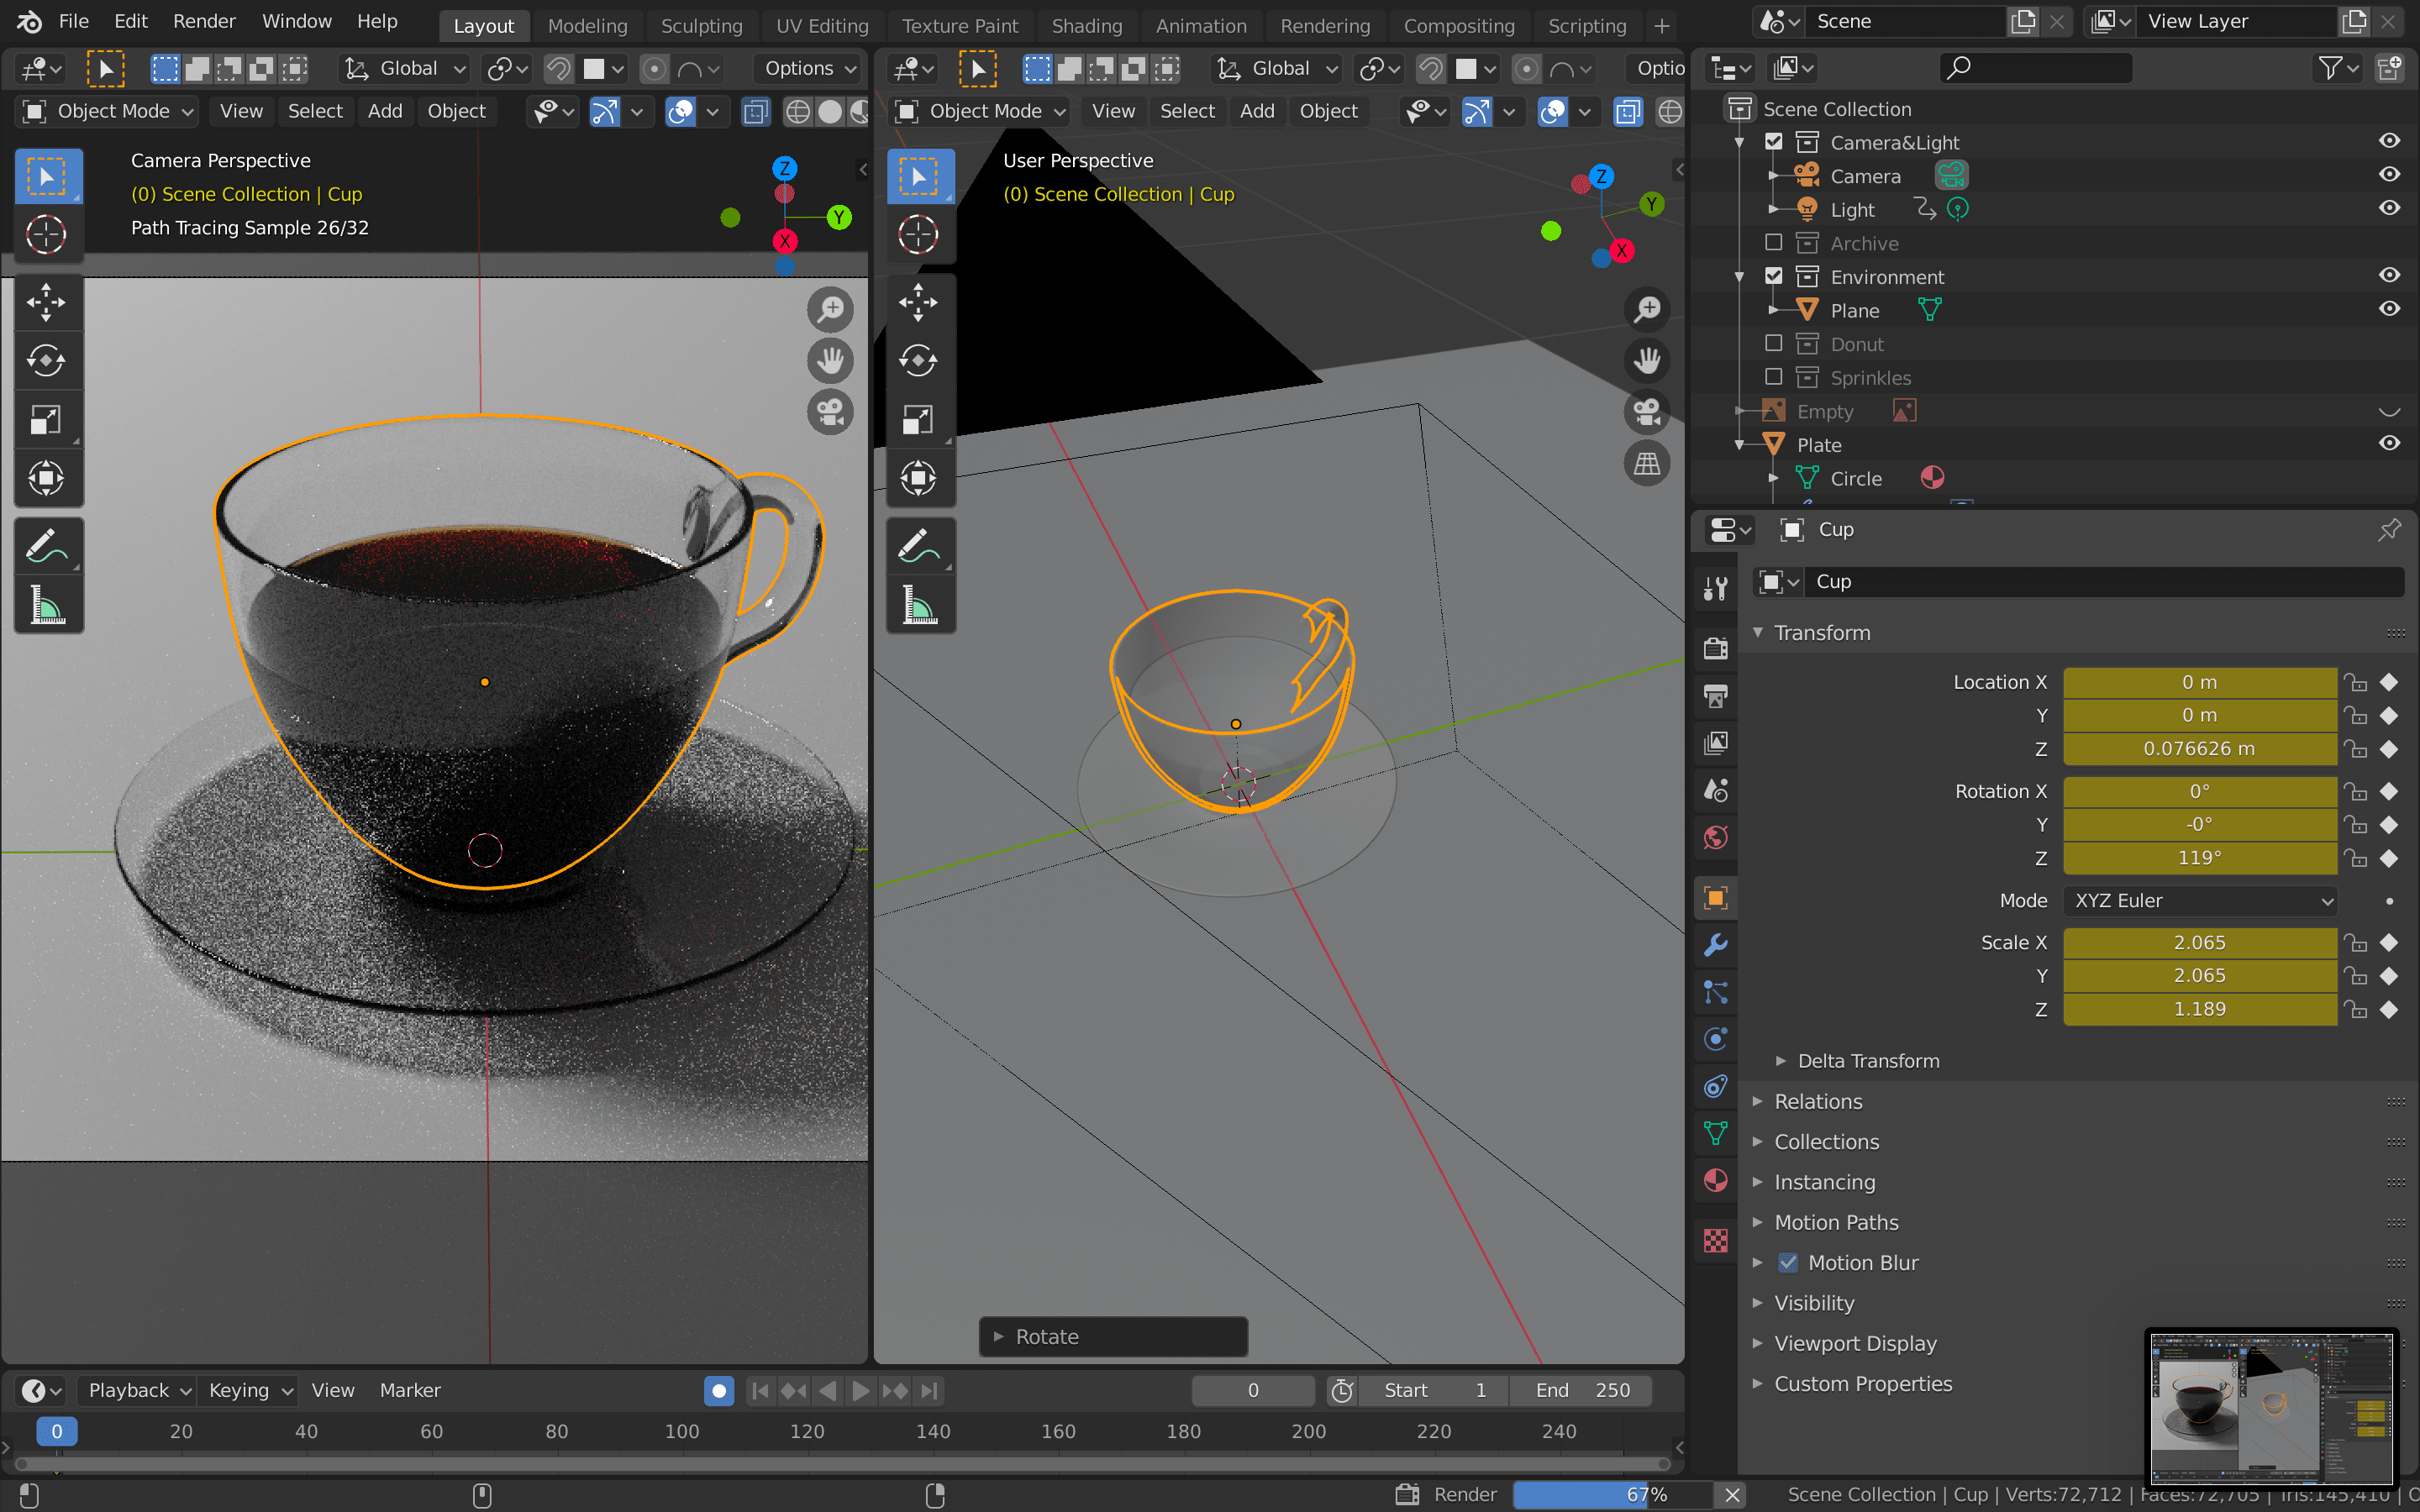
Task: Open the Object Data properties tab
Action: tap(1716, 1134)
